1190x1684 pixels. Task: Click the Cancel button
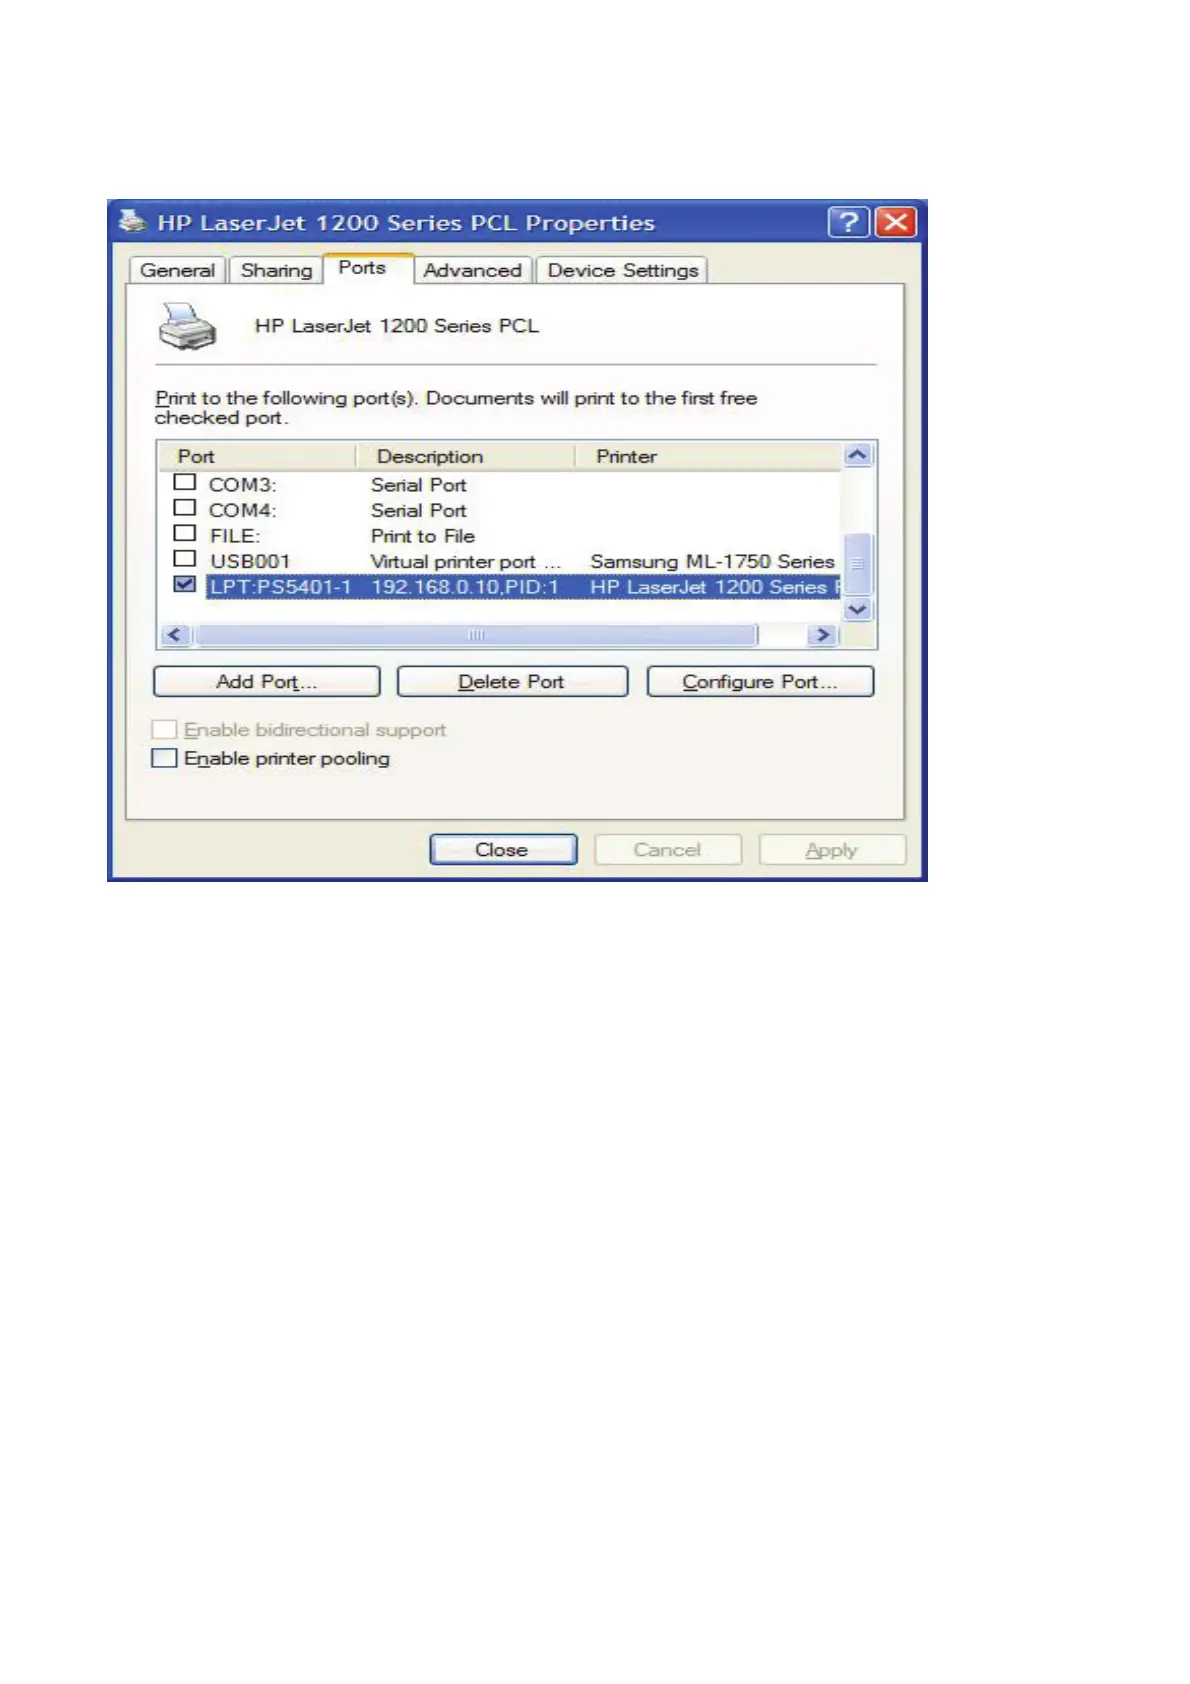click(x=667, y=850)
